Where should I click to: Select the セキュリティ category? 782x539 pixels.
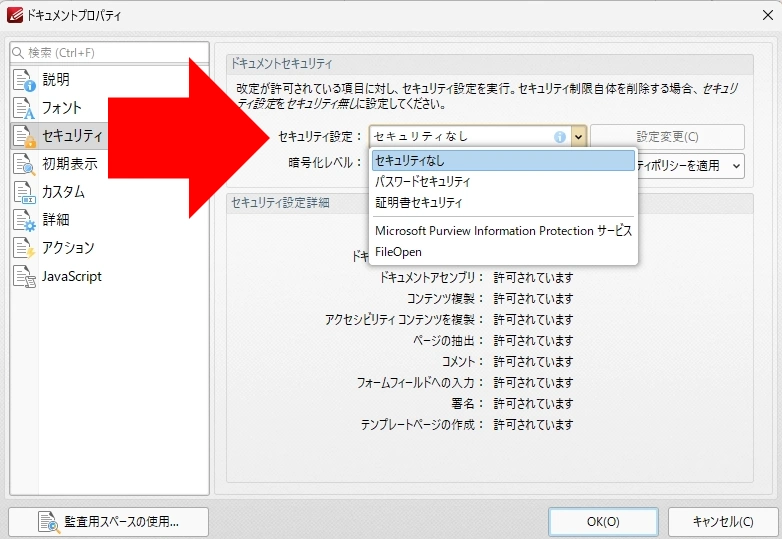pyautogui.click(x=109, y=136)
